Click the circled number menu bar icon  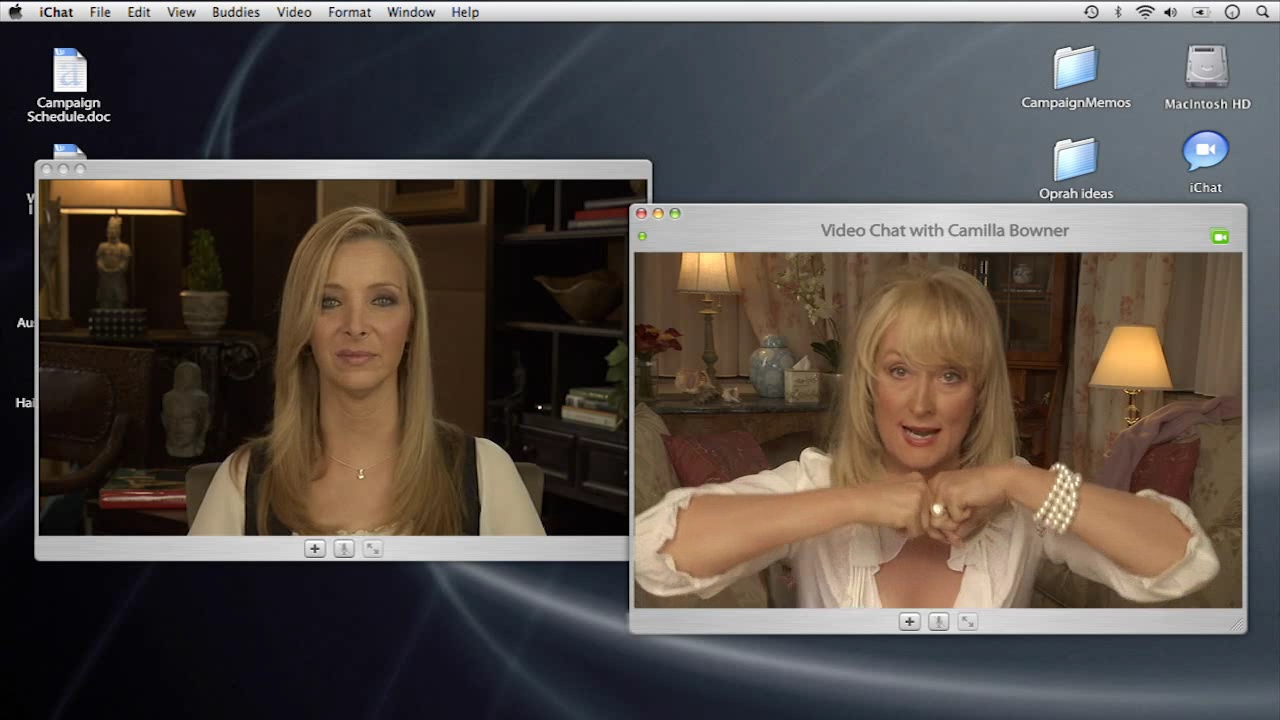tap(1232, 12)
